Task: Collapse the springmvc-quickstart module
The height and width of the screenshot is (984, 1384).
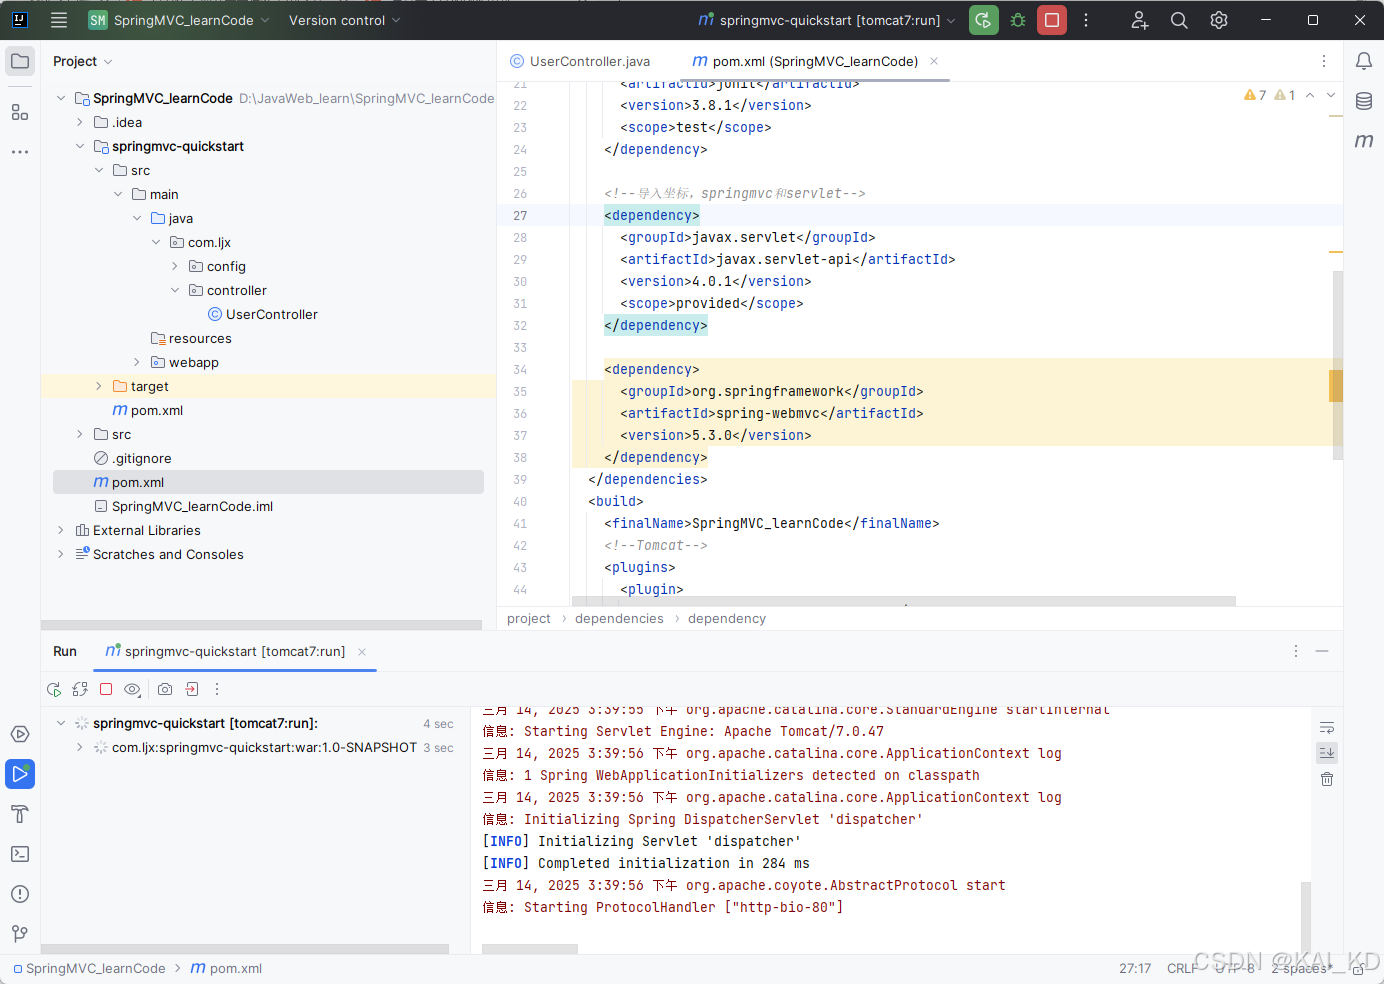Action: 80,146
